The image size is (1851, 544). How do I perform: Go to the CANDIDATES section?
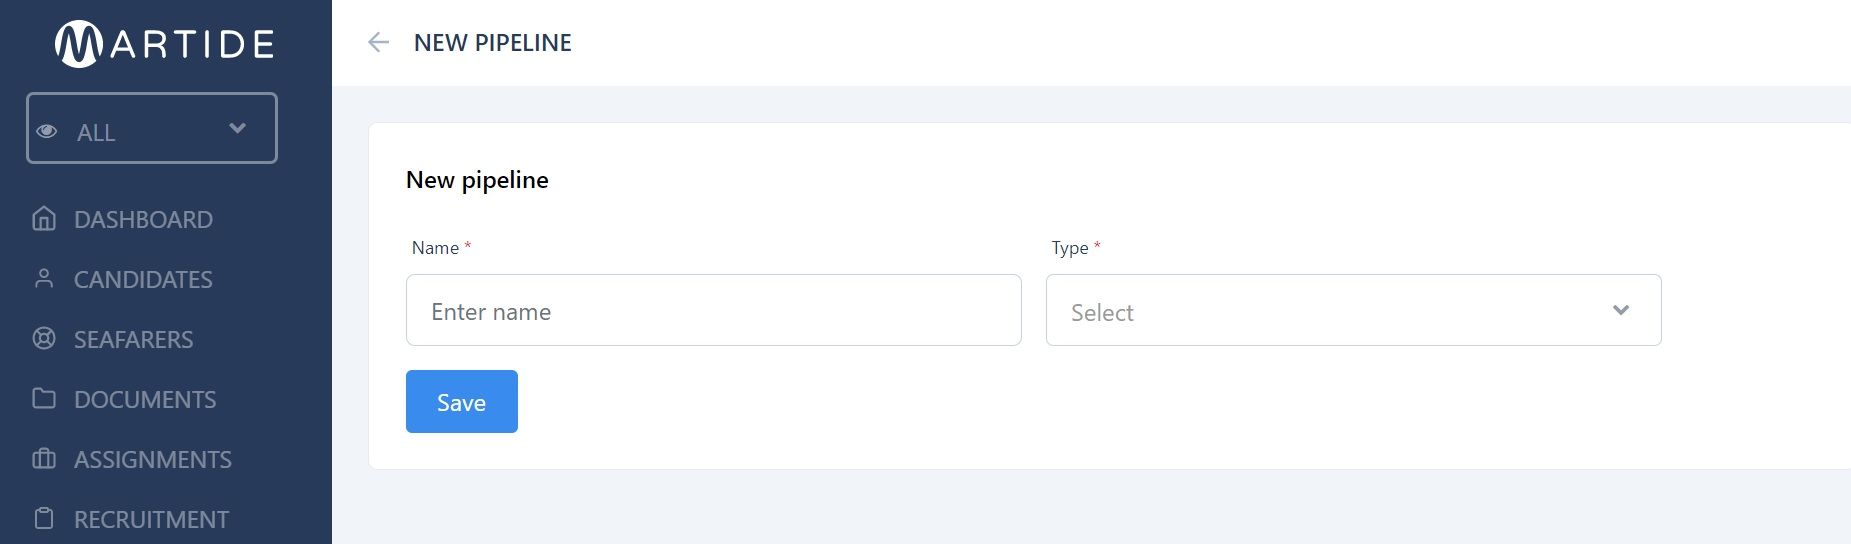coord(143,279)
